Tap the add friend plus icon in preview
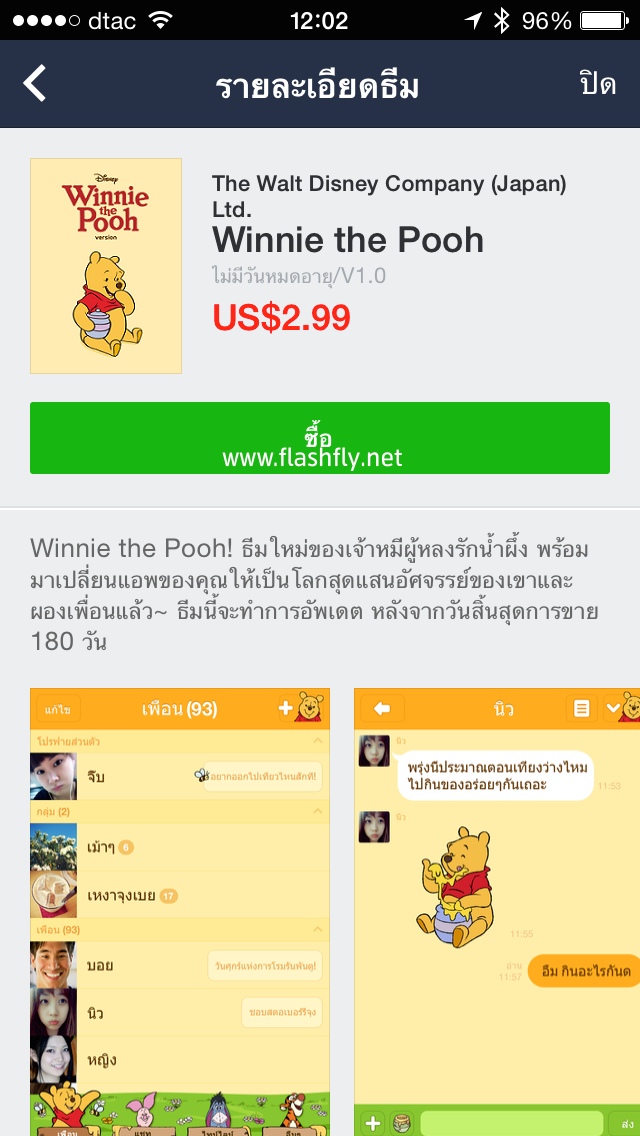Screen dimensions: 640x1136 [x=286, y=708]
